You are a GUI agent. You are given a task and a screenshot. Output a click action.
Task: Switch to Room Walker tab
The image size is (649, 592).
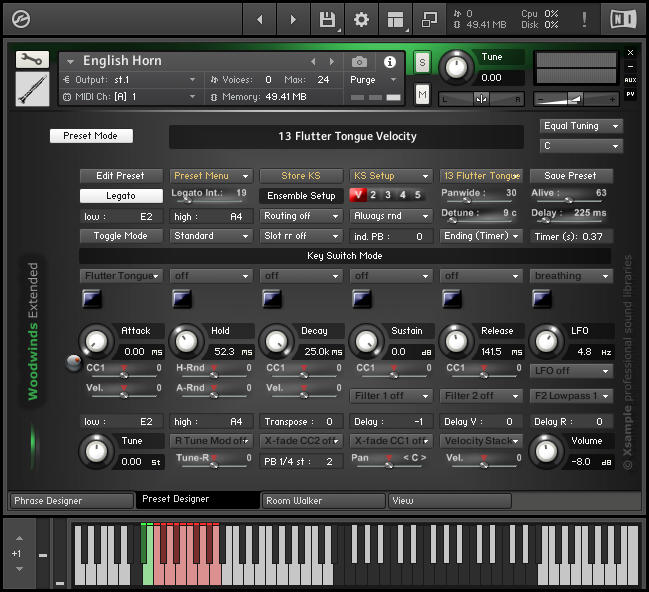(x=324, y=501)
